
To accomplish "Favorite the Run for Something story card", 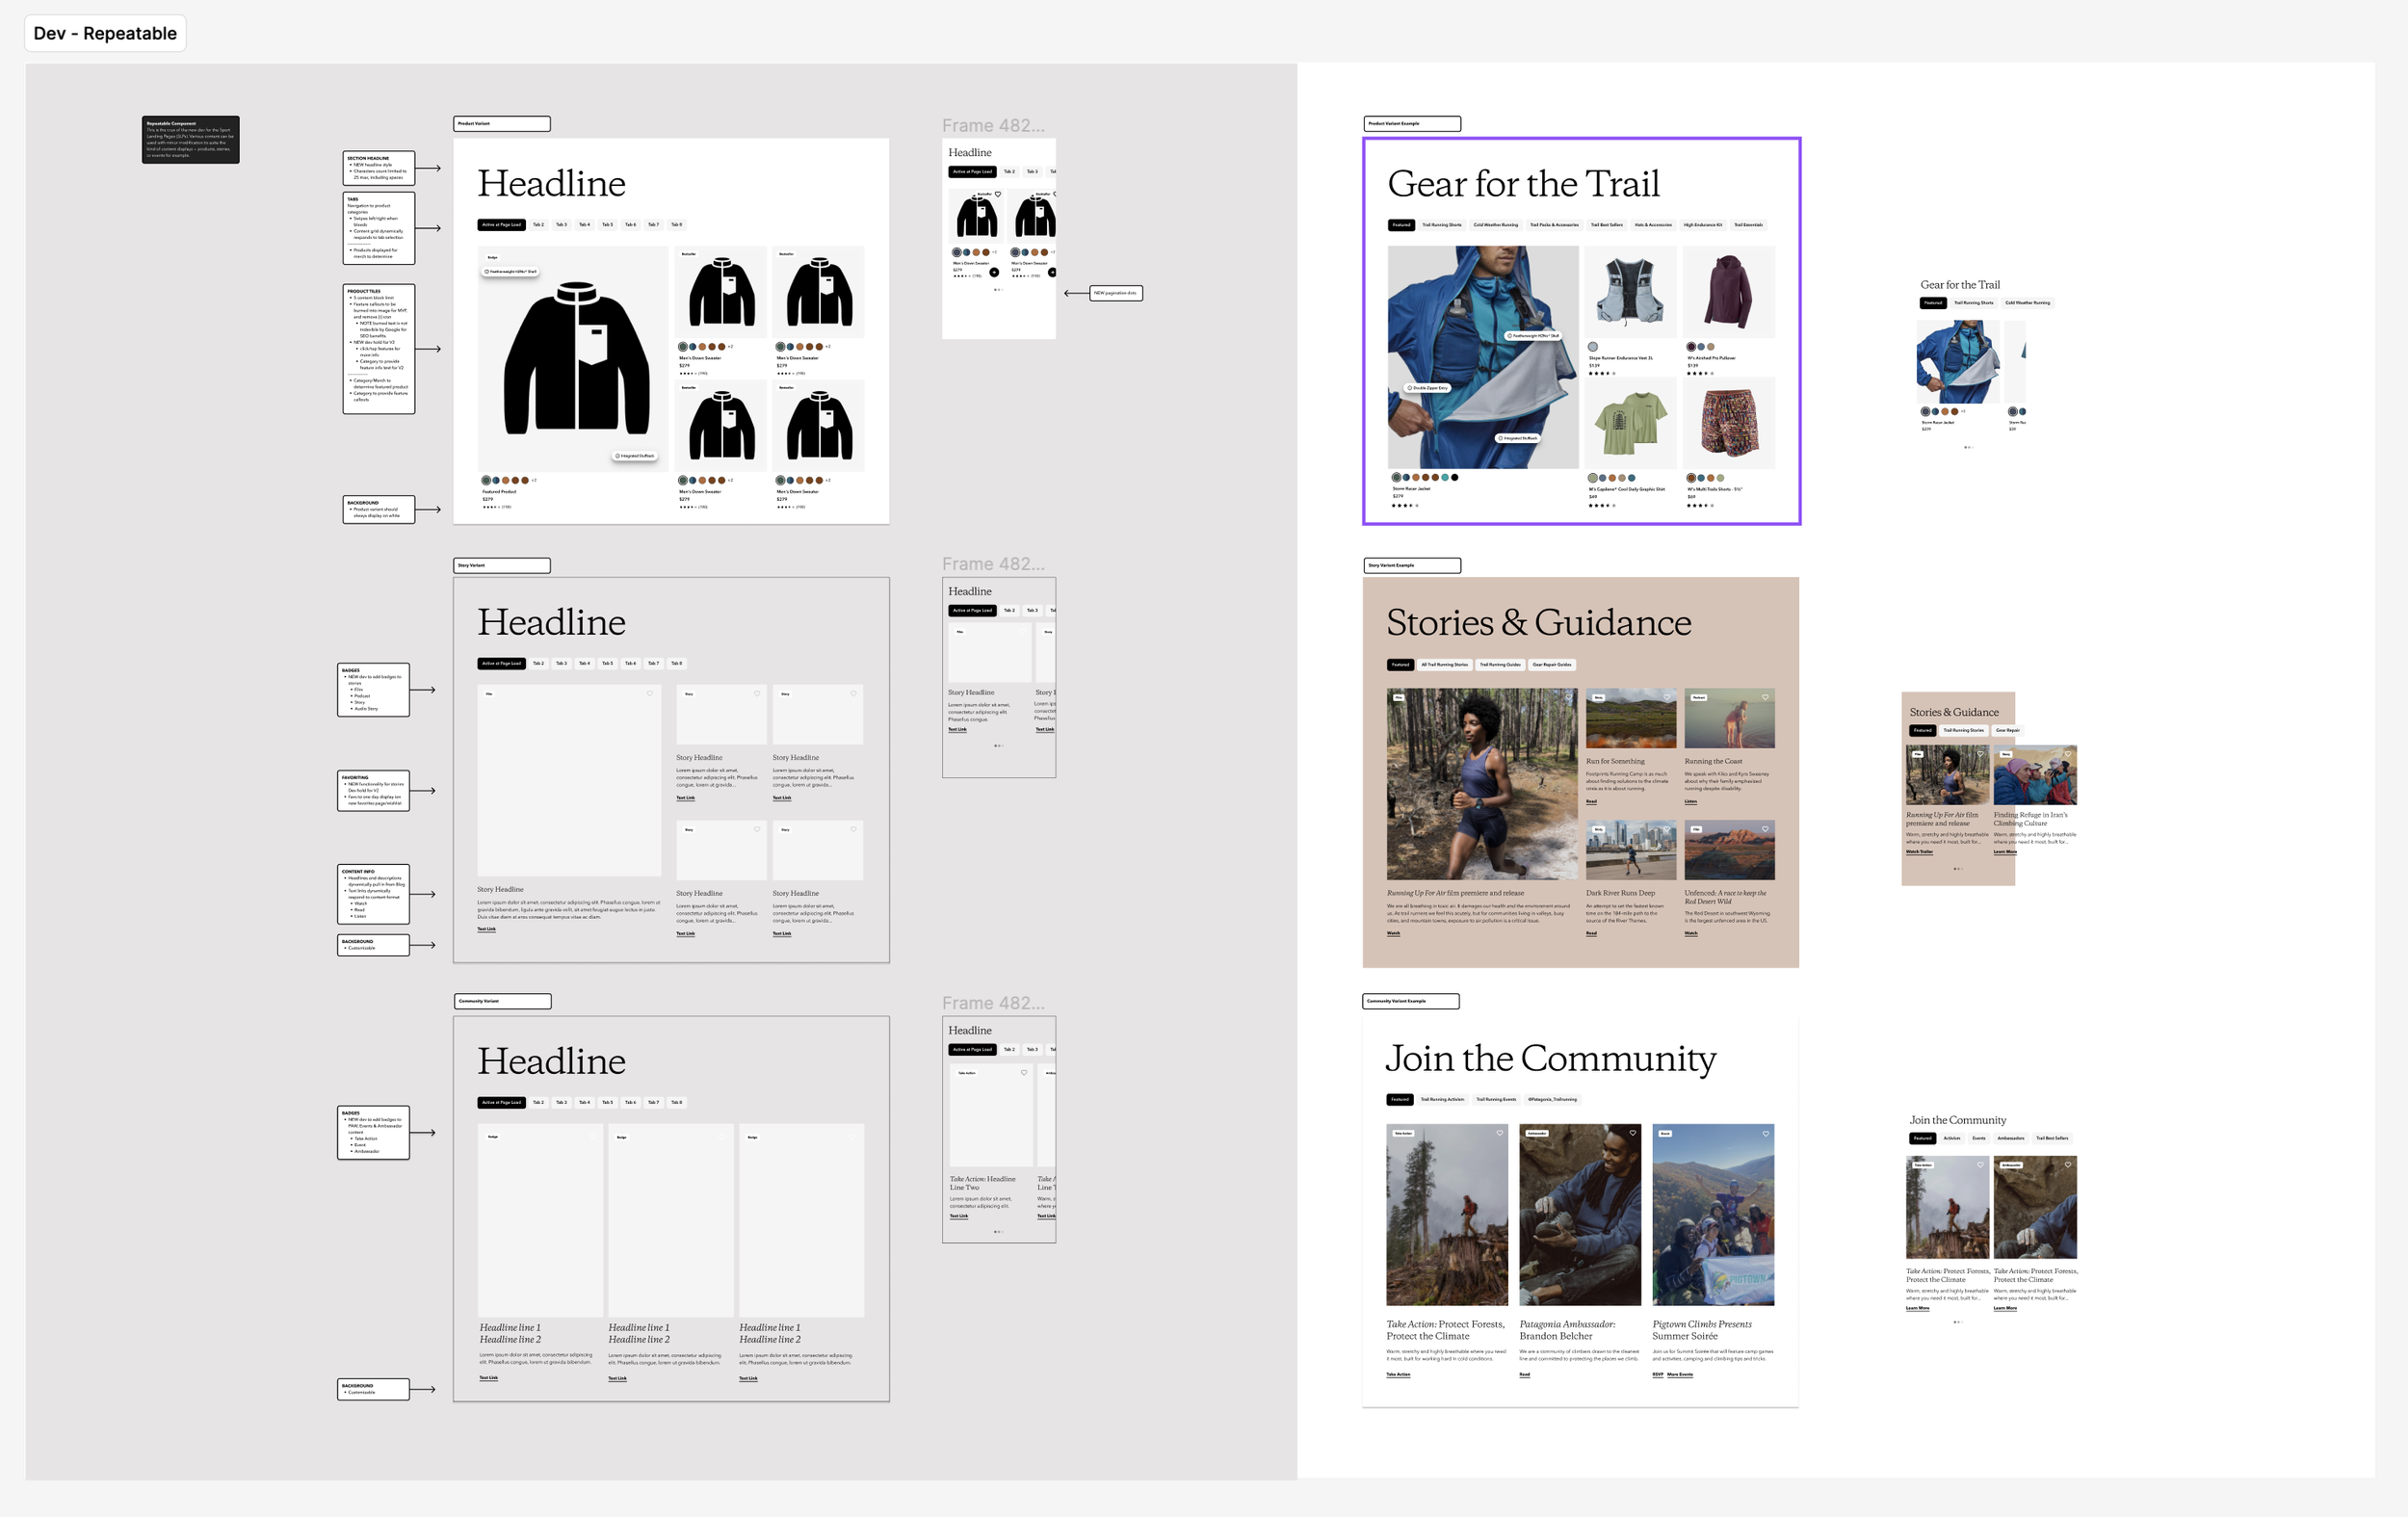I will [x=1667, y=697].
